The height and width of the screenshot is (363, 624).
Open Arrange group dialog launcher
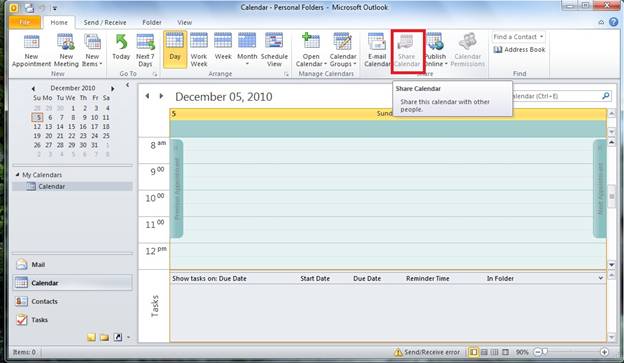[286, 74]
